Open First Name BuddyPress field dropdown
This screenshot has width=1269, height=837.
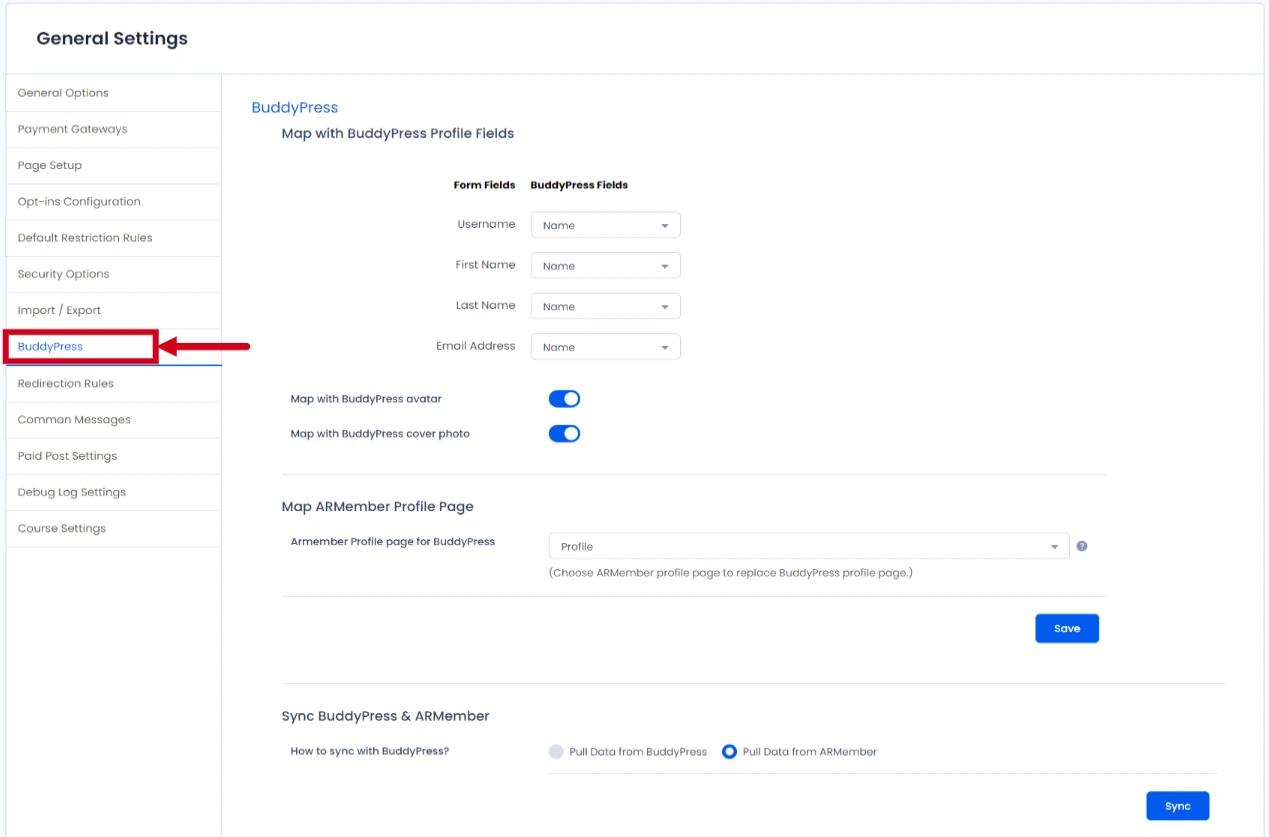605,266
